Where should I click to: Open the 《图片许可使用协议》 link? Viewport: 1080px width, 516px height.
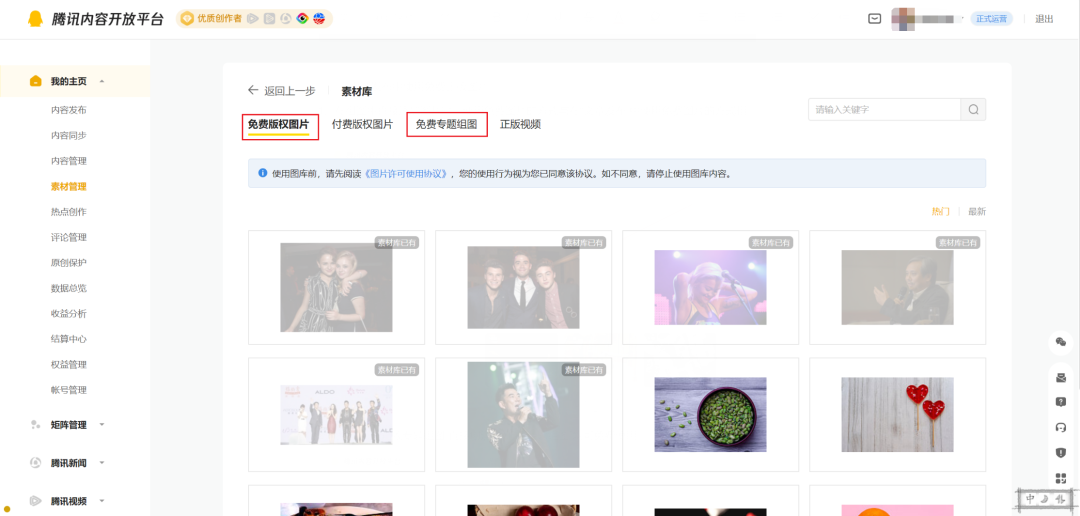point(406,174)
